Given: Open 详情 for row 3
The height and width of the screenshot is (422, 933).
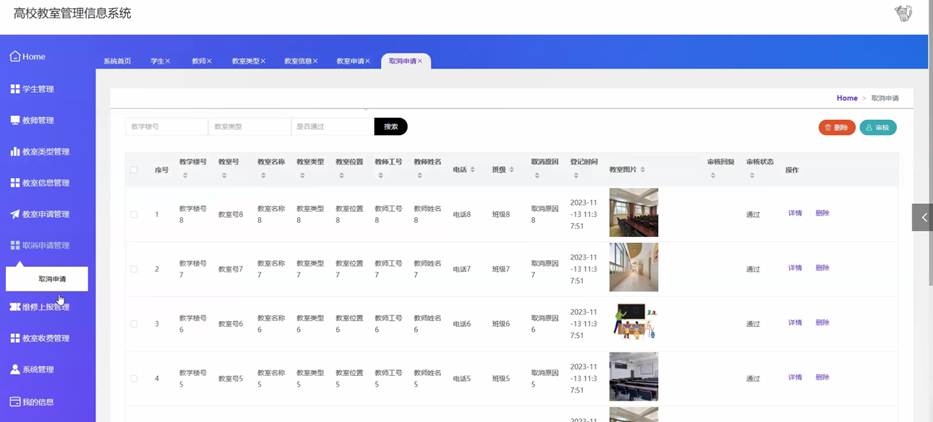Looking at the screenshot, I should point(795,323).
